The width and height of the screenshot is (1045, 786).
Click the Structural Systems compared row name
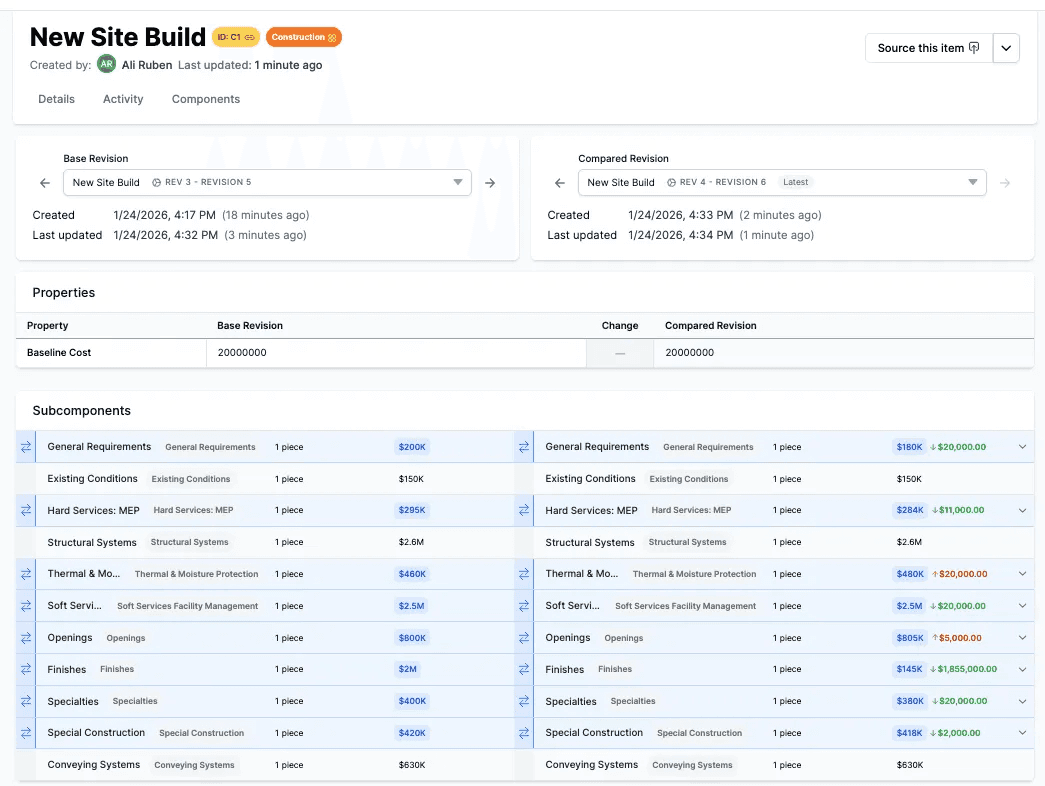pyautogui.click(x=590, y=542)
